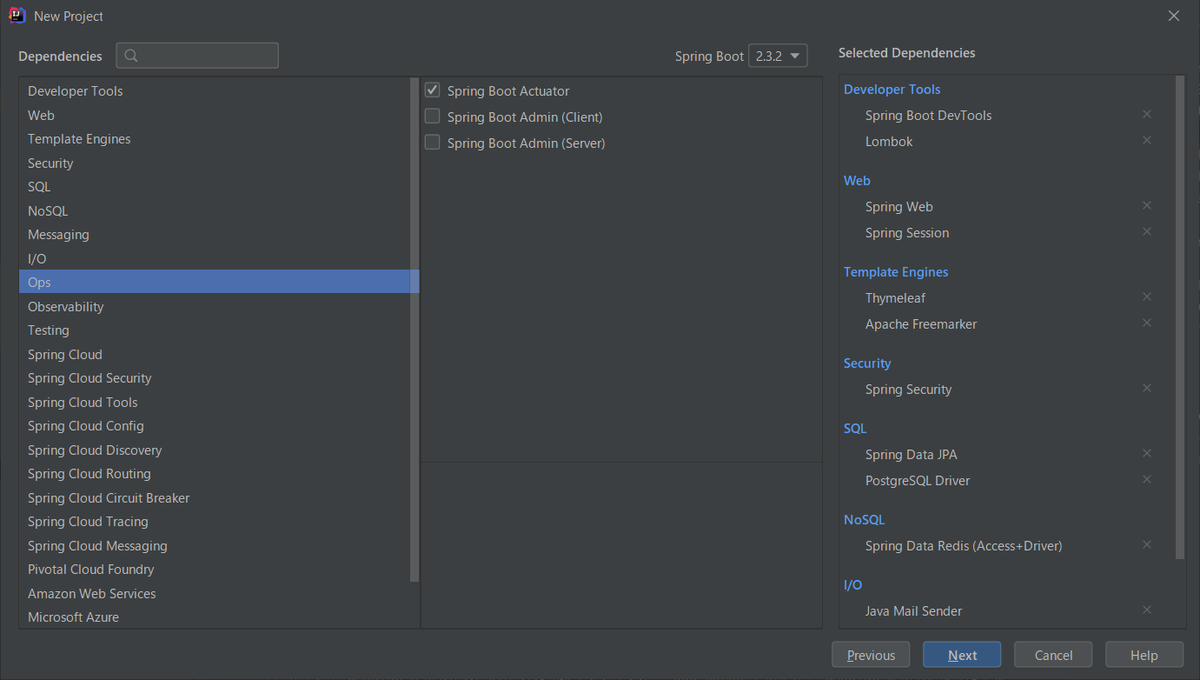Remove Spring Data Redis dependency

(1147, 545)
